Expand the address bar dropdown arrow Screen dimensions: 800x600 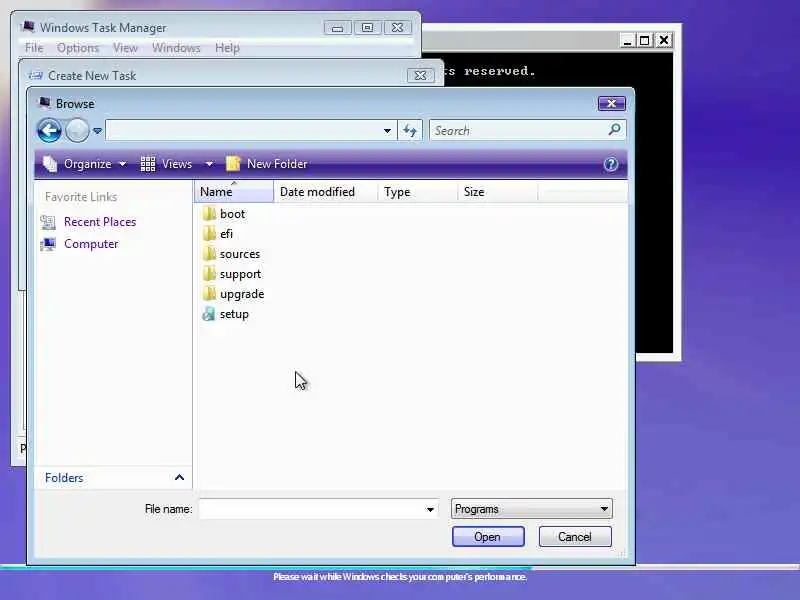pyautogui.click(x=387, y=131)
